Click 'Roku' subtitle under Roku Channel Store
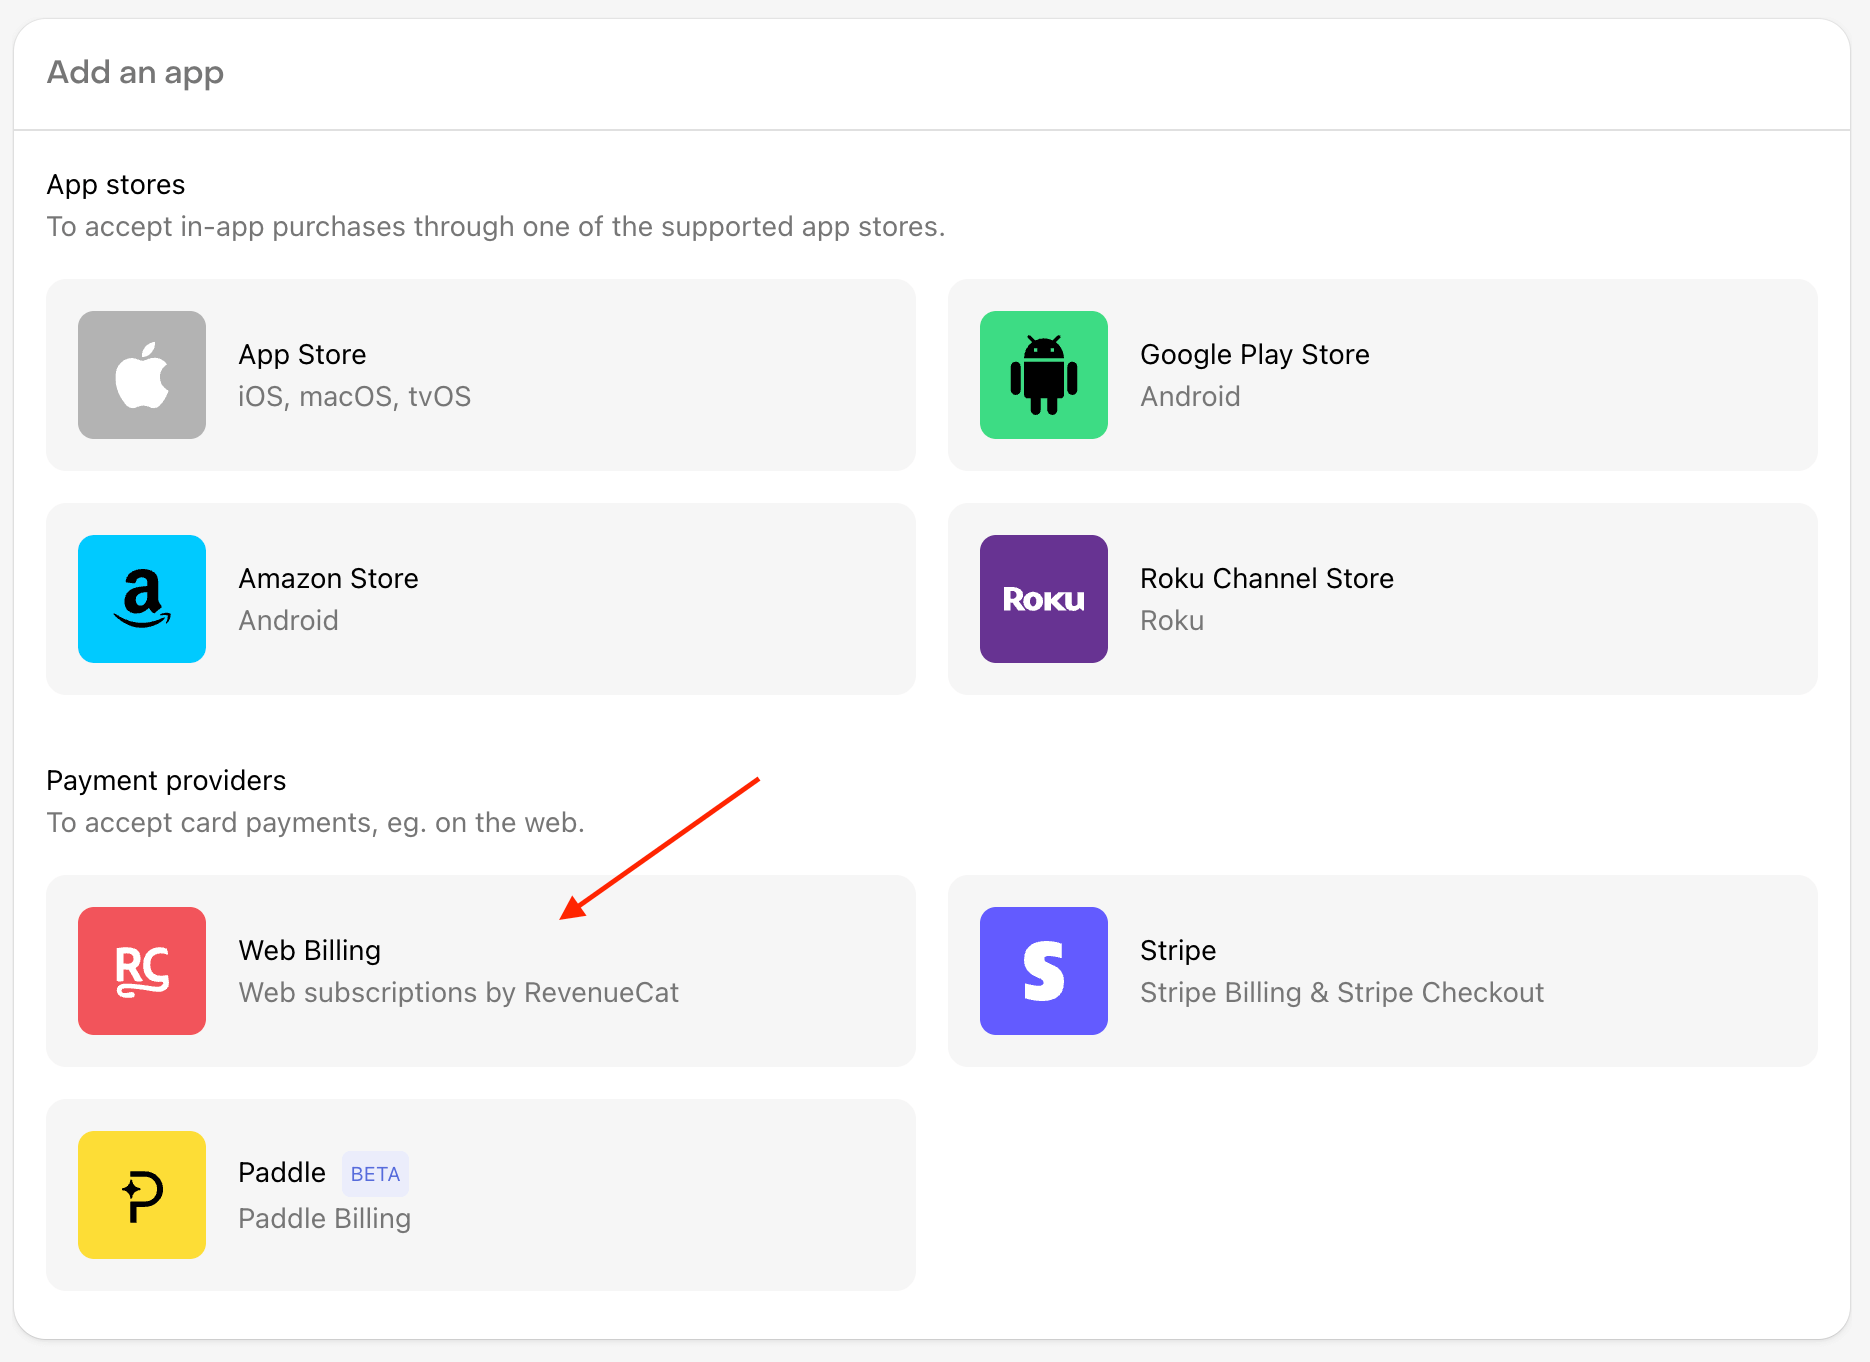The height and width of the screenshot is (1362, 1870). [x=1172, y=621]
